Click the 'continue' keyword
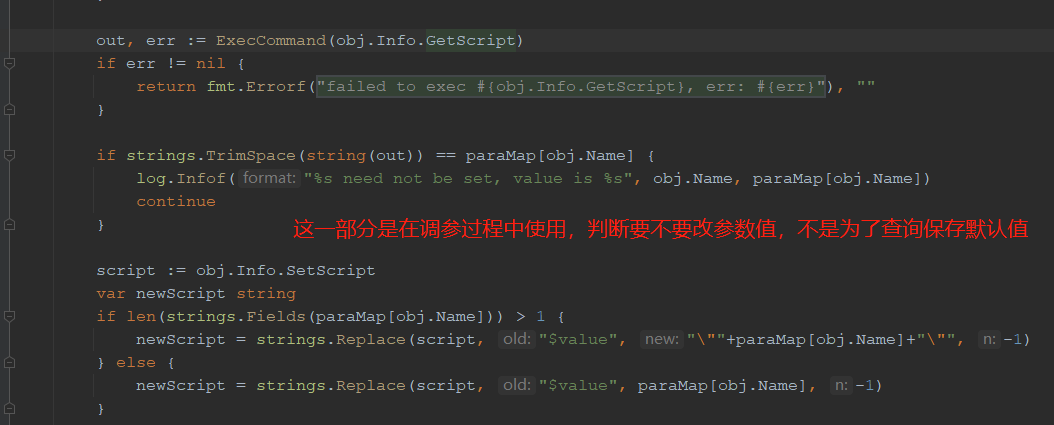 tap(176, 202)
